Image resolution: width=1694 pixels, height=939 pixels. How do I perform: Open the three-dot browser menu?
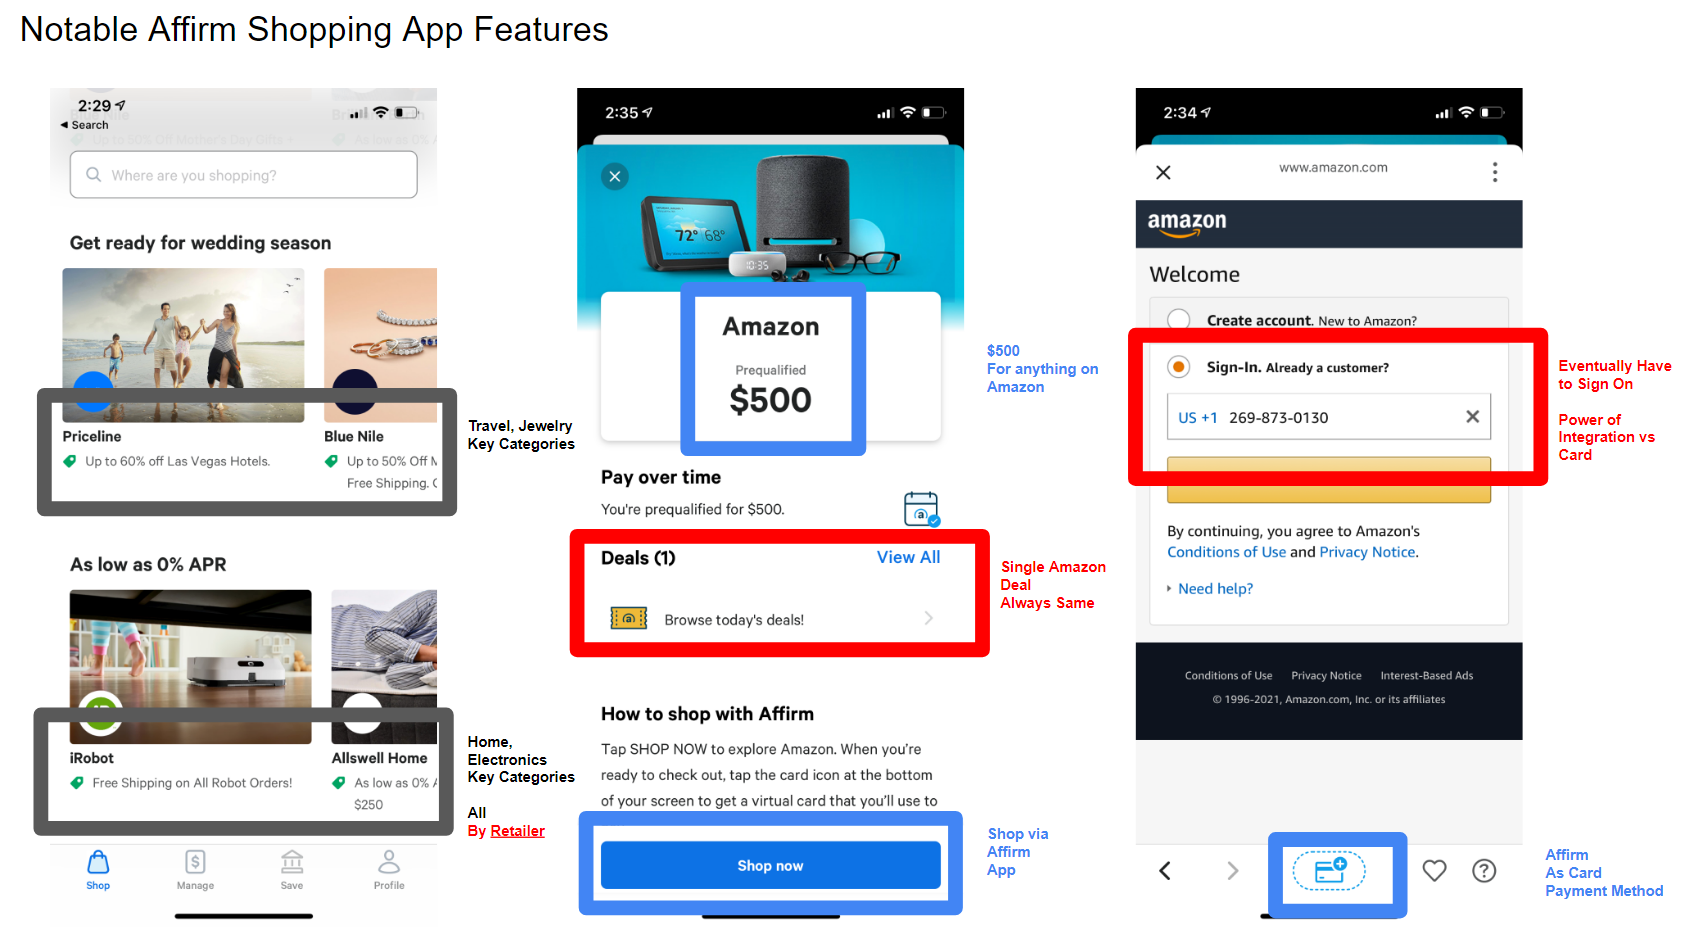click(x=1495, y=172)
